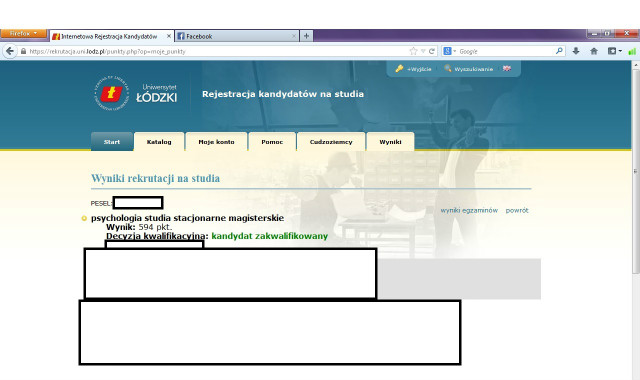The height and width of the screenshot is (380, 640).
Task: Click the kandydat zakwalifikowany status text
Action: click(x=270, y=236)
